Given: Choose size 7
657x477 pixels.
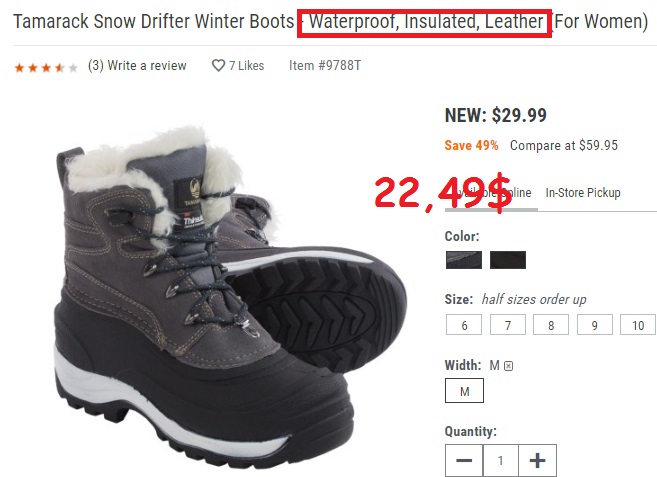Looking at the screenshot, I should (x=508, y=325).
